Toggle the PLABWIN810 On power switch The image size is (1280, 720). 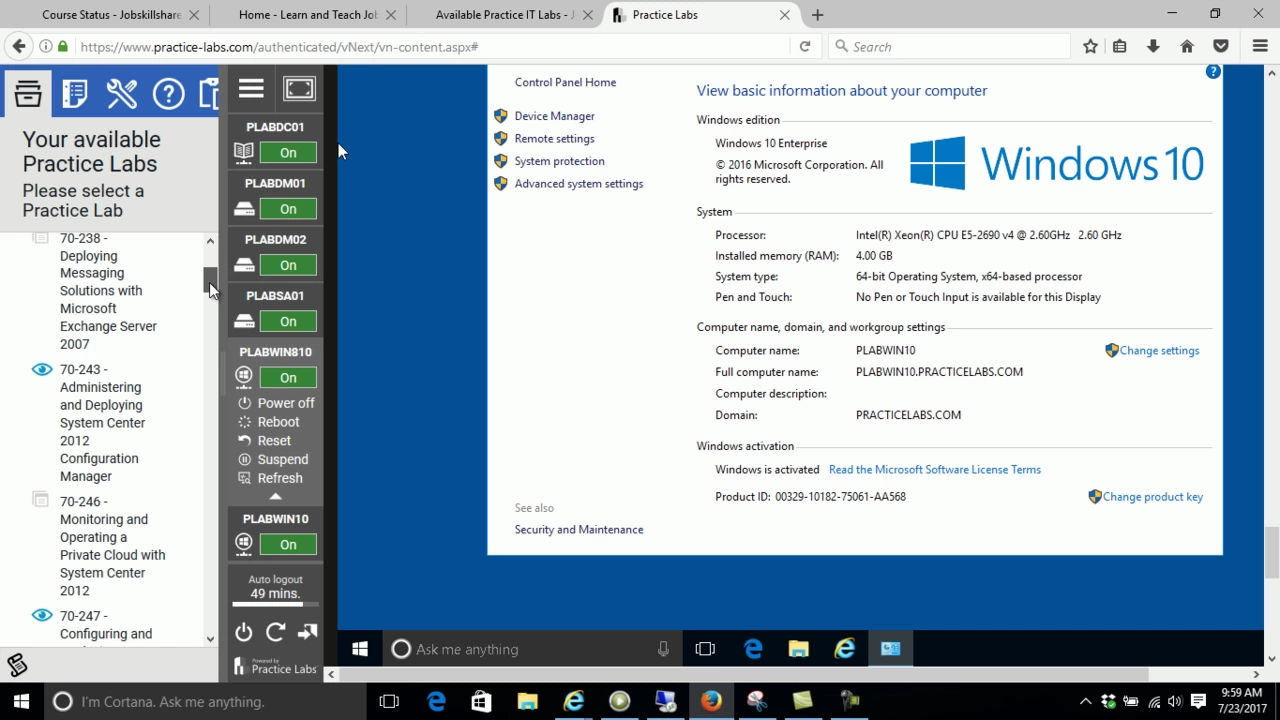(x=288, y=378)
